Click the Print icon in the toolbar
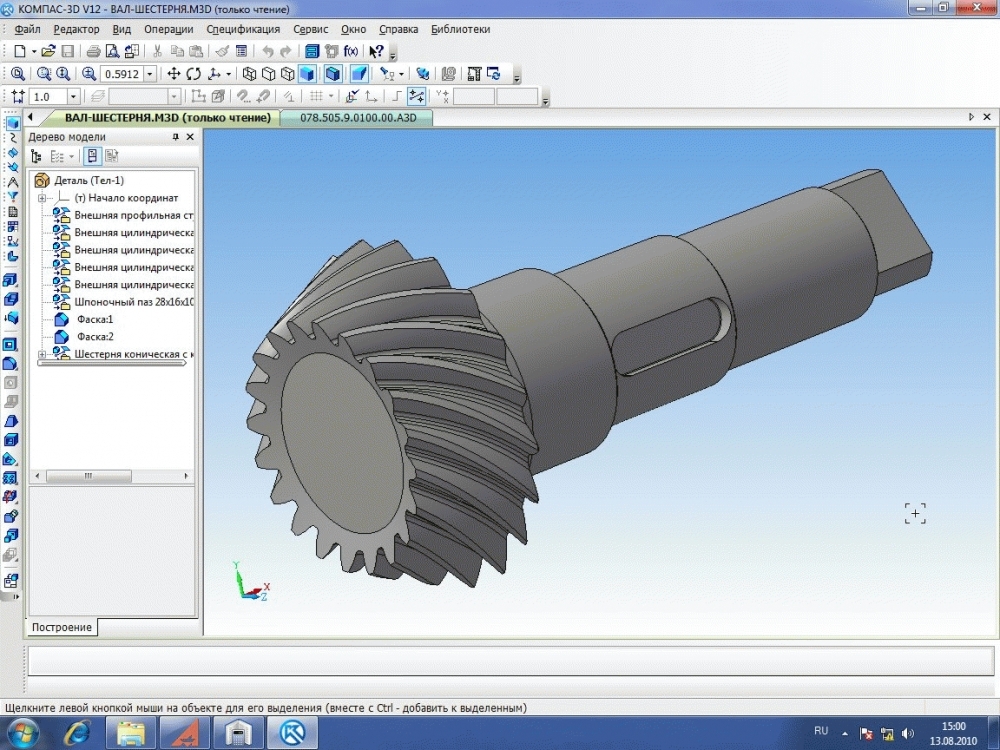The image size is (1000, 750). tap(93, 51)
